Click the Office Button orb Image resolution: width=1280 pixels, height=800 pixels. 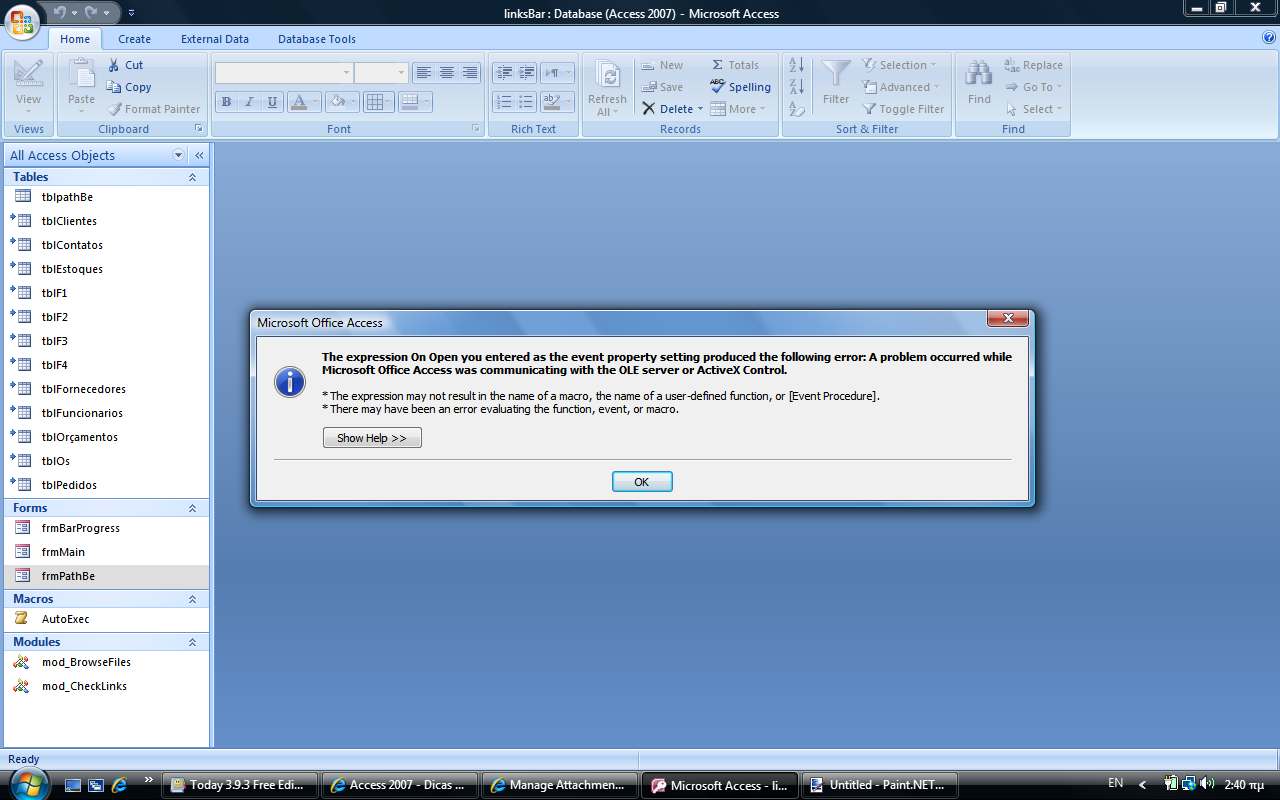(24, 20)
